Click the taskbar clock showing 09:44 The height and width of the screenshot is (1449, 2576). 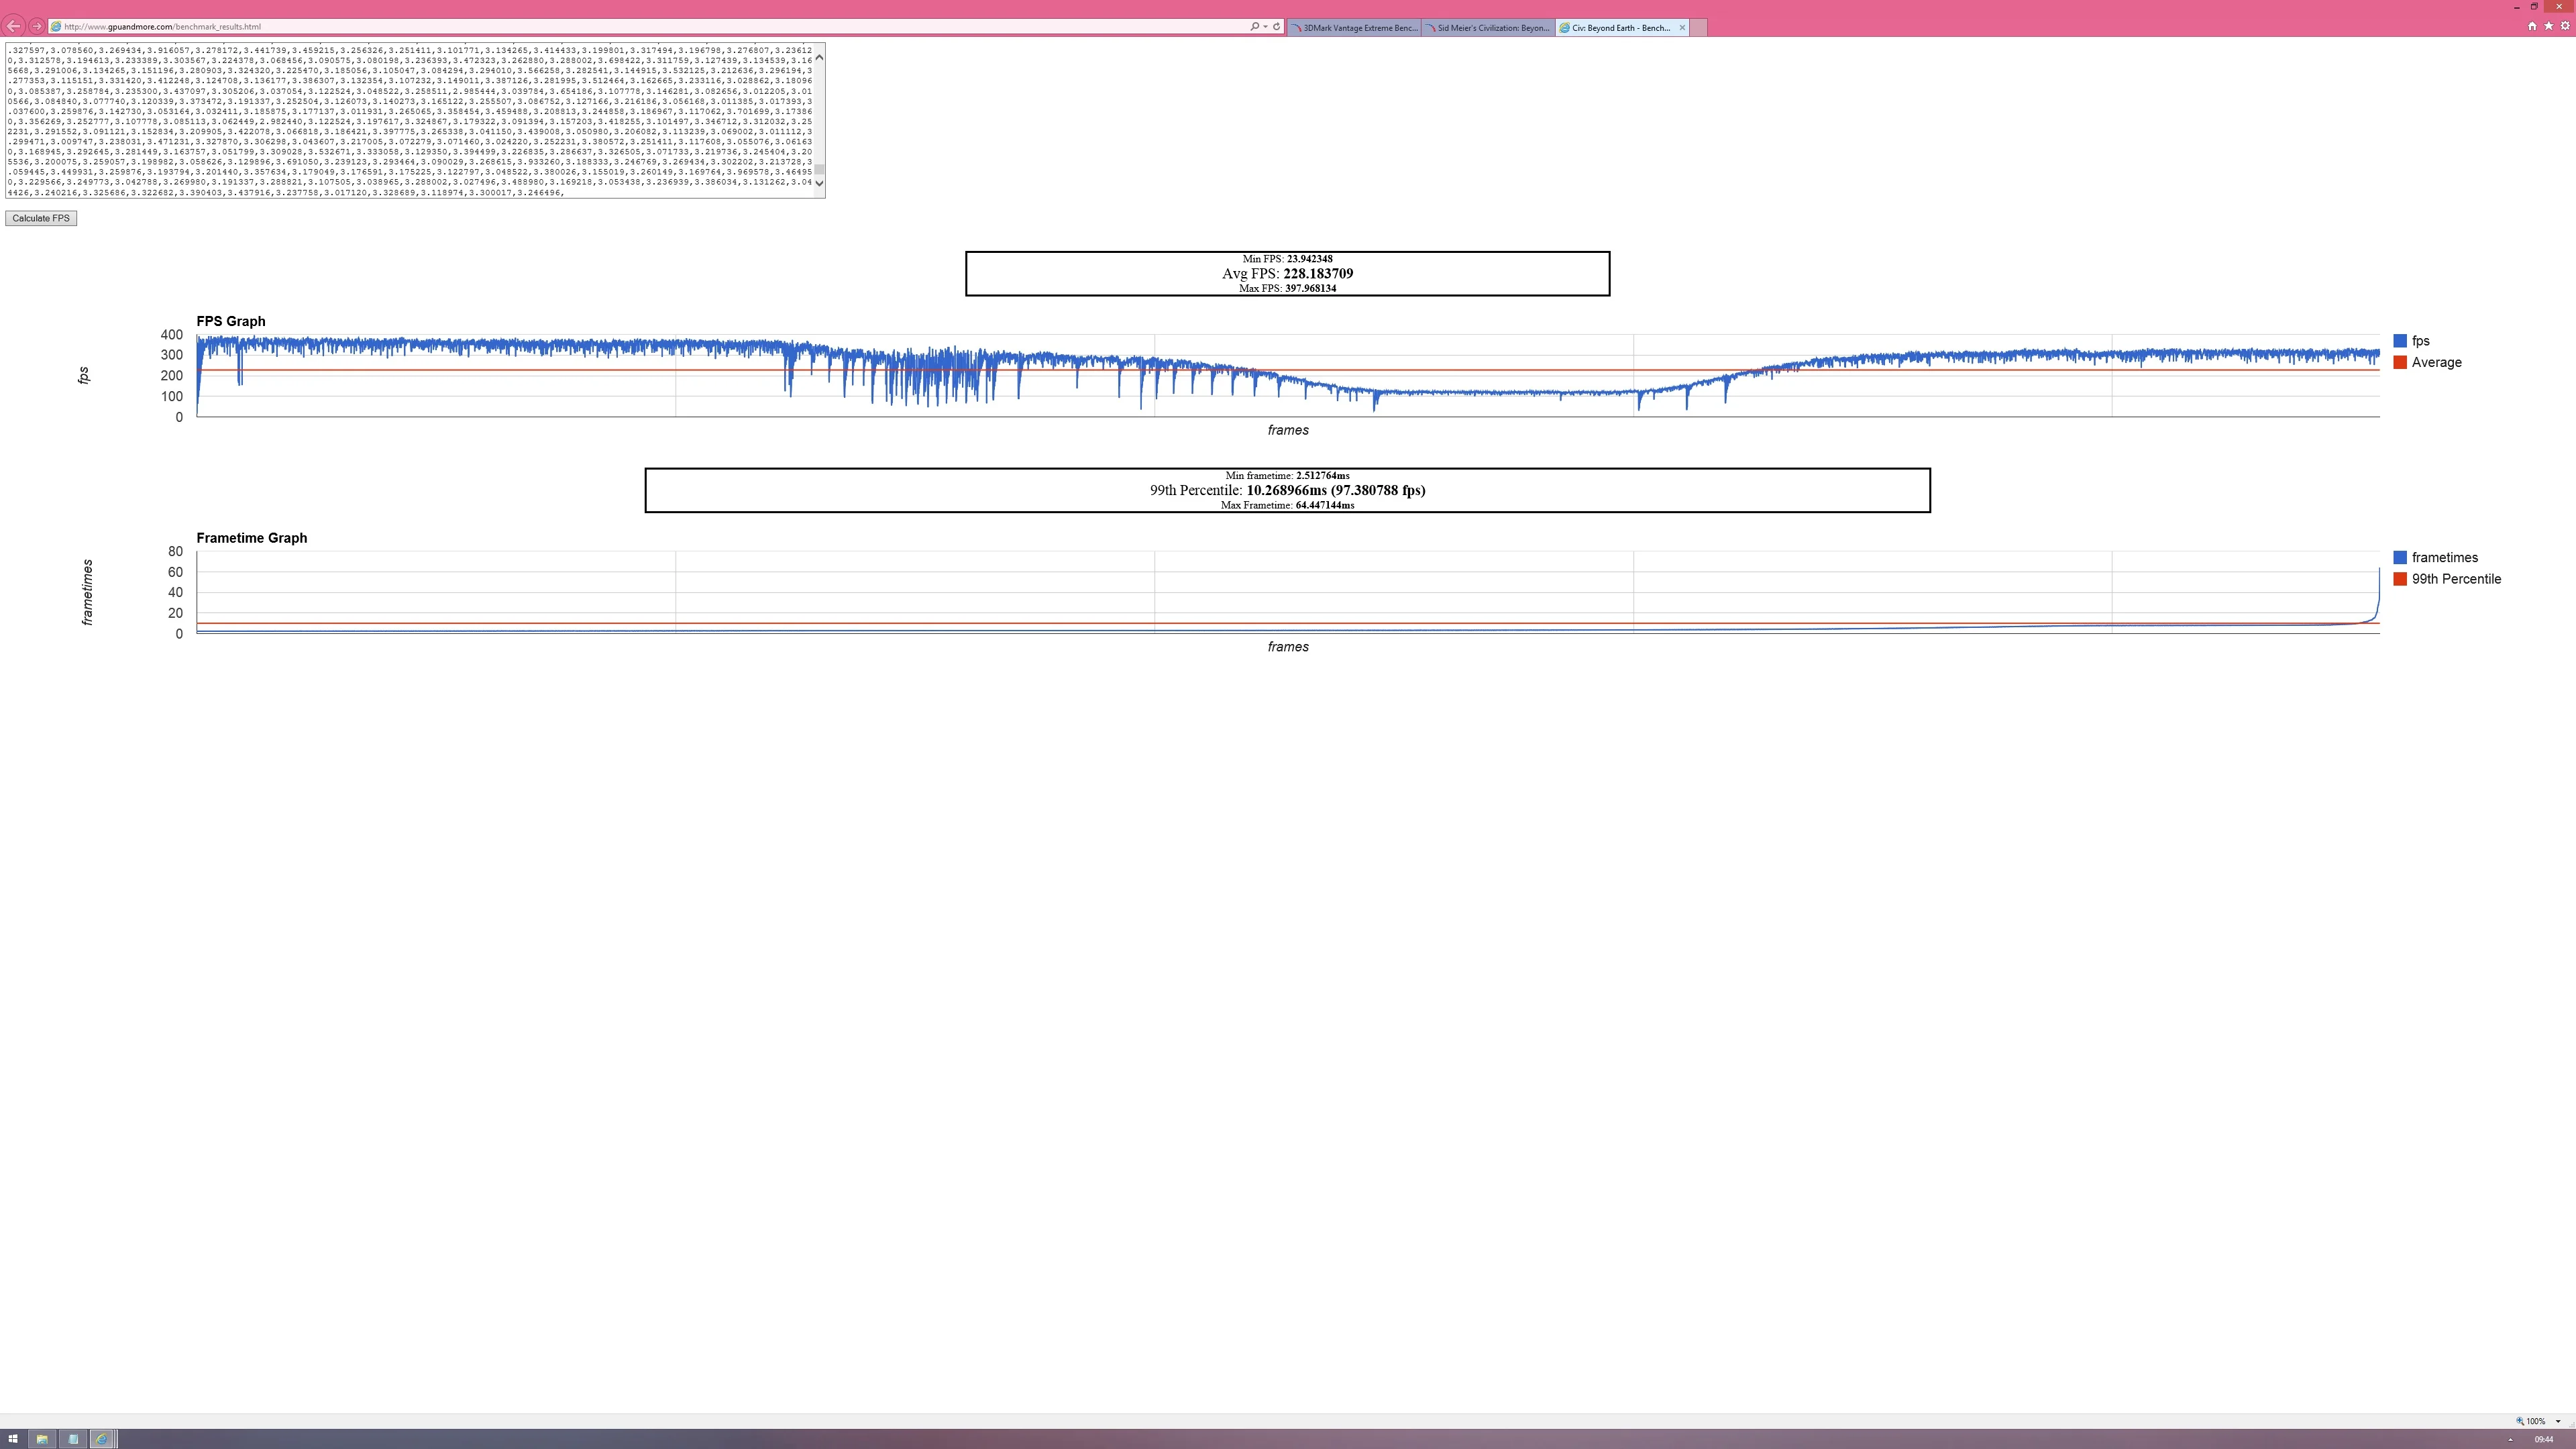pos(2544,1440)
